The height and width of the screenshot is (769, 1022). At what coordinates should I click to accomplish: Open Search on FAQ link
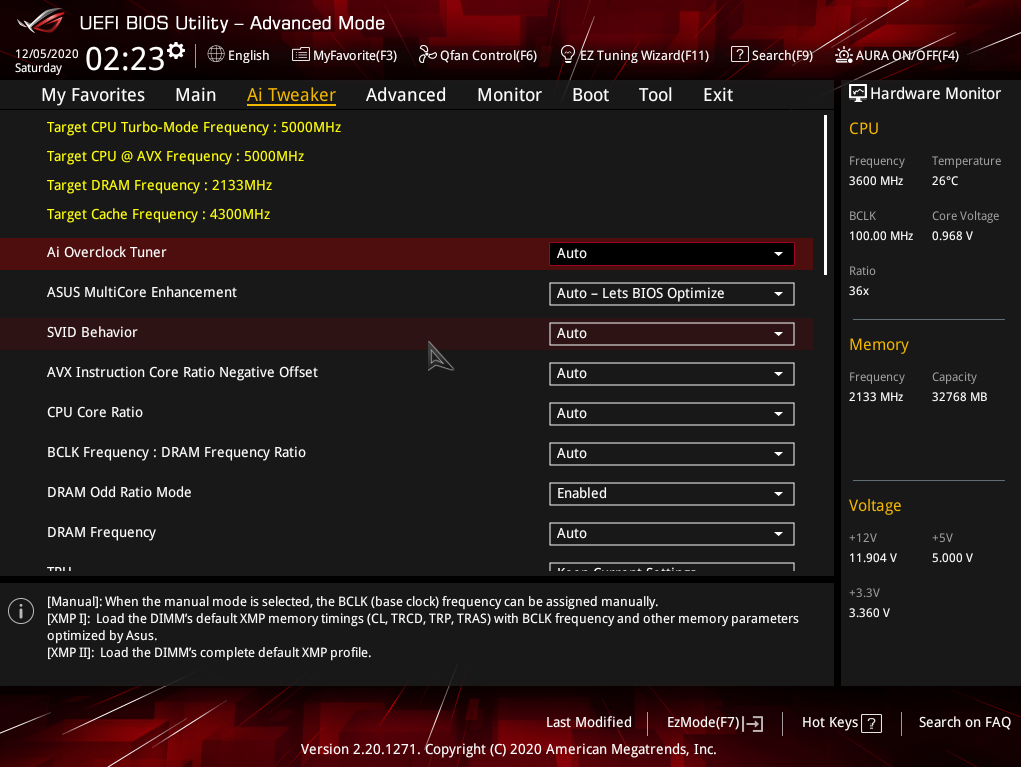[965, 723]
